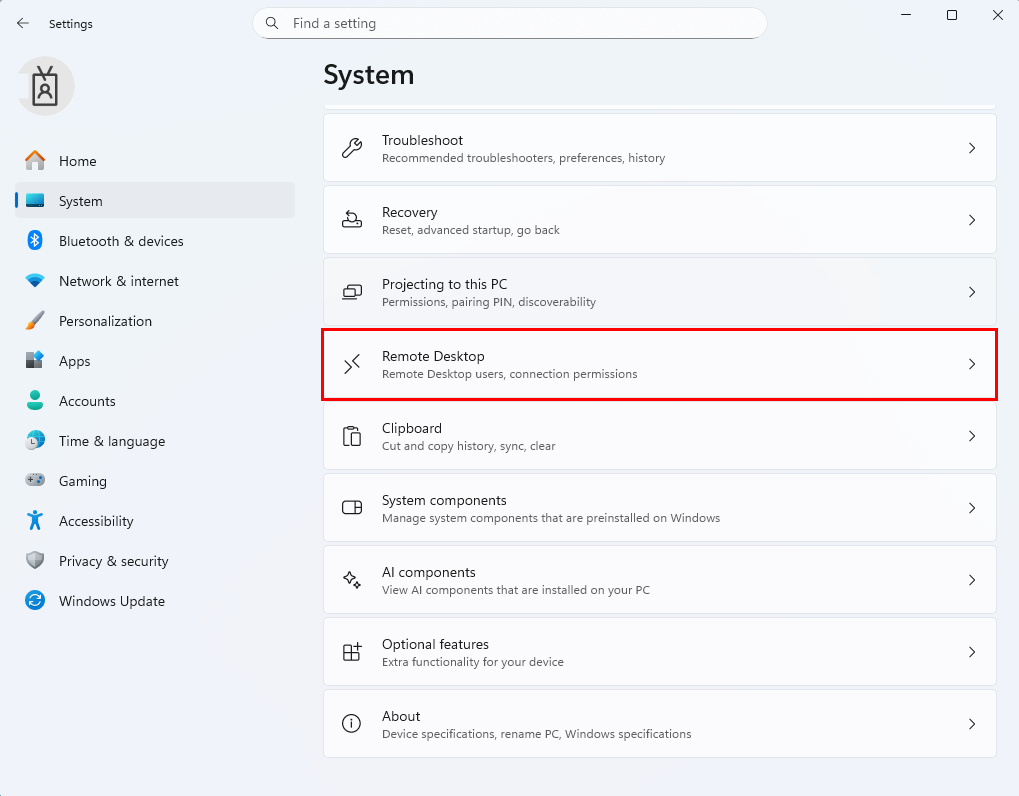This screenshot has height=796, width=1019.
Task: Click the Clipboard icon
Action: pyautogui.click(x=352, y=436)
